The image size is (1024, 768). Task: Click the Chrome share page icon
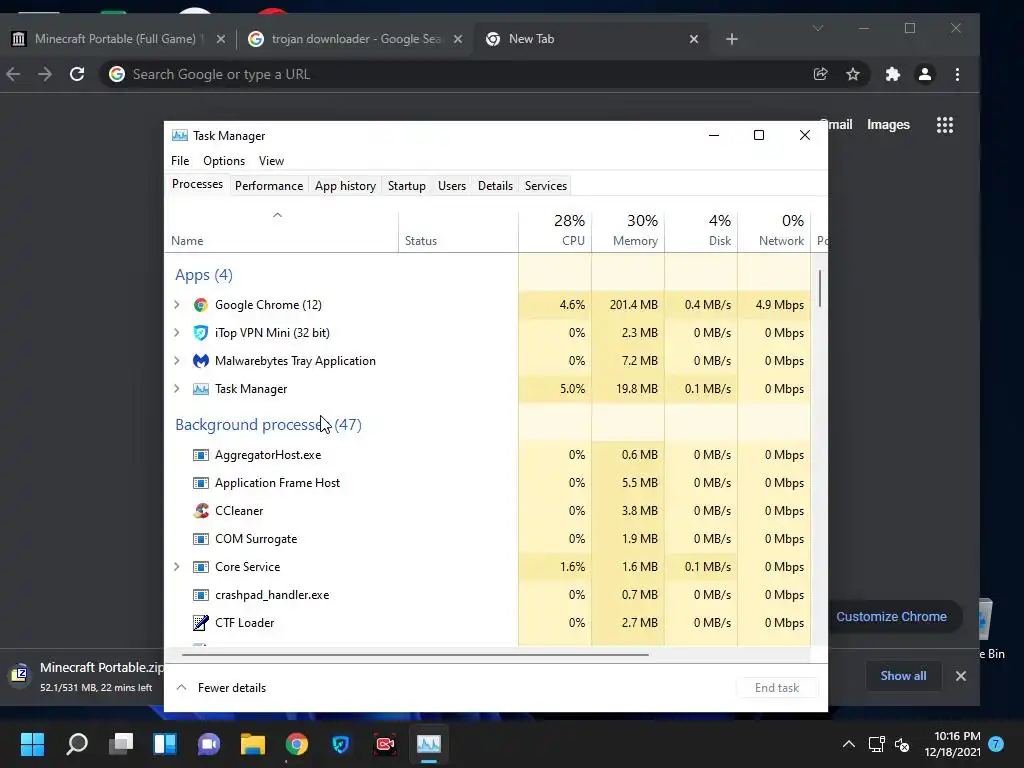[x=821, y=74]
